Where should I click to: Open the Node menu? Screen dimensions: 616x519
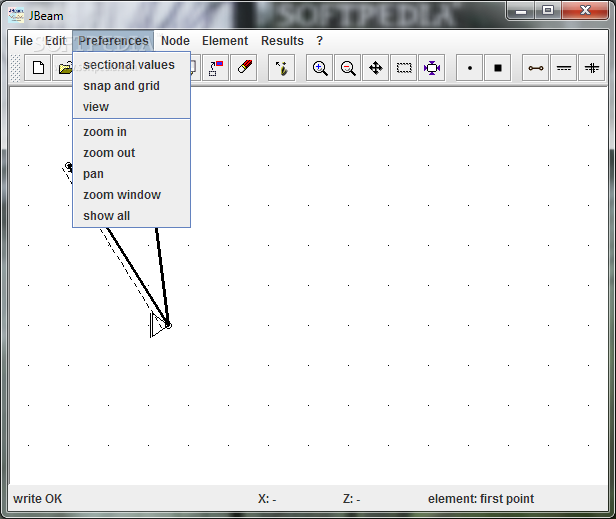175,41
